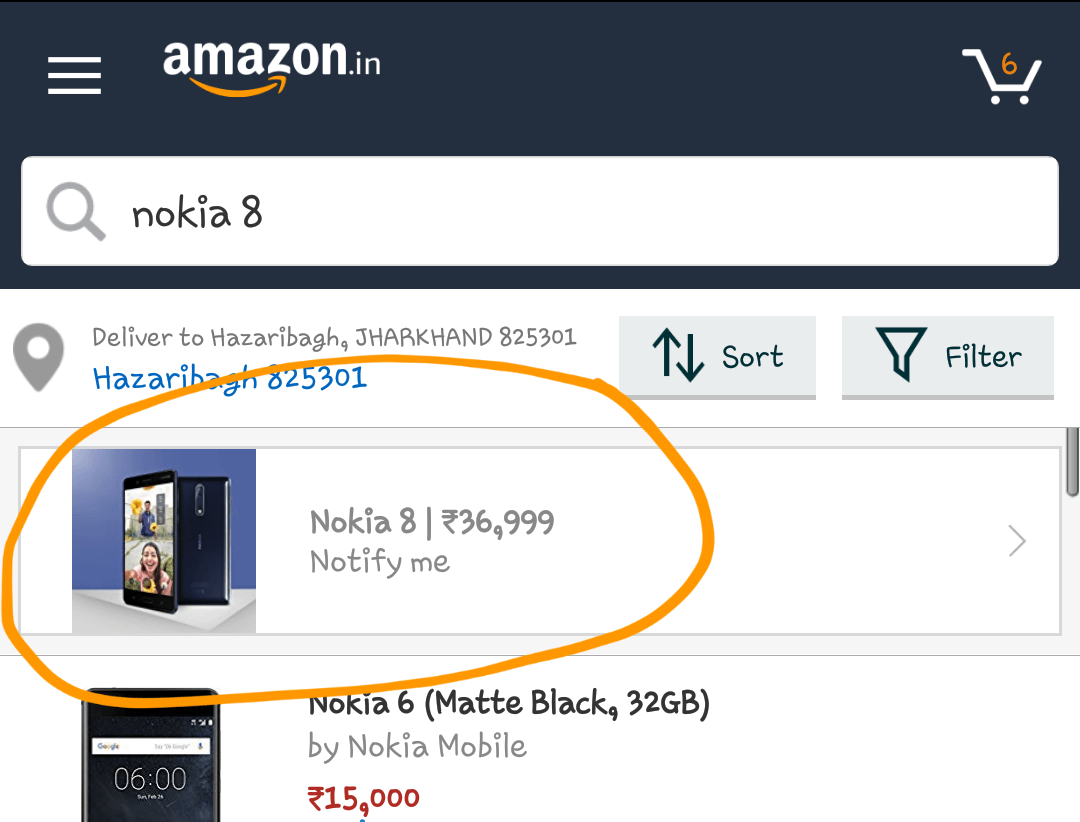Click the by Nokia Mobile brand text
Image resolution: width=1080 pixels, height=822 pixels.
click(417, 747)
